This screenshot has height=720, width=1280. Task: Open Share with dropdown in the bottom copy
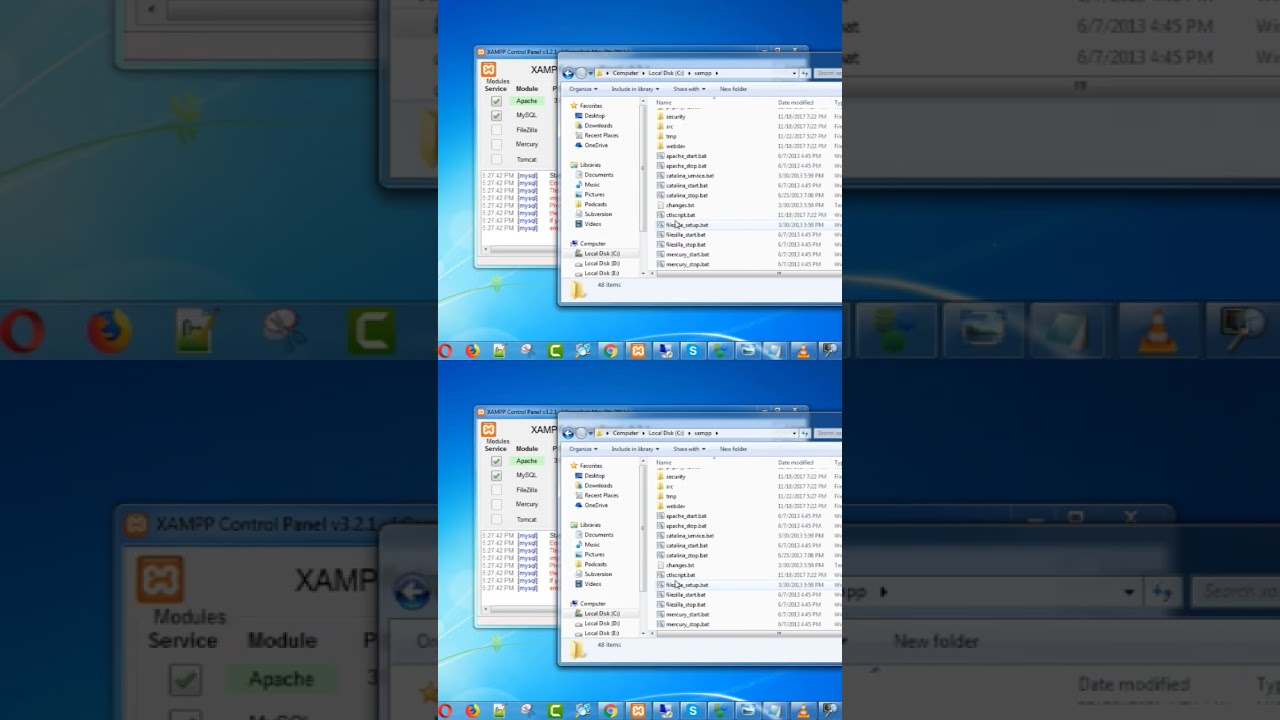(x=689, y=449)
